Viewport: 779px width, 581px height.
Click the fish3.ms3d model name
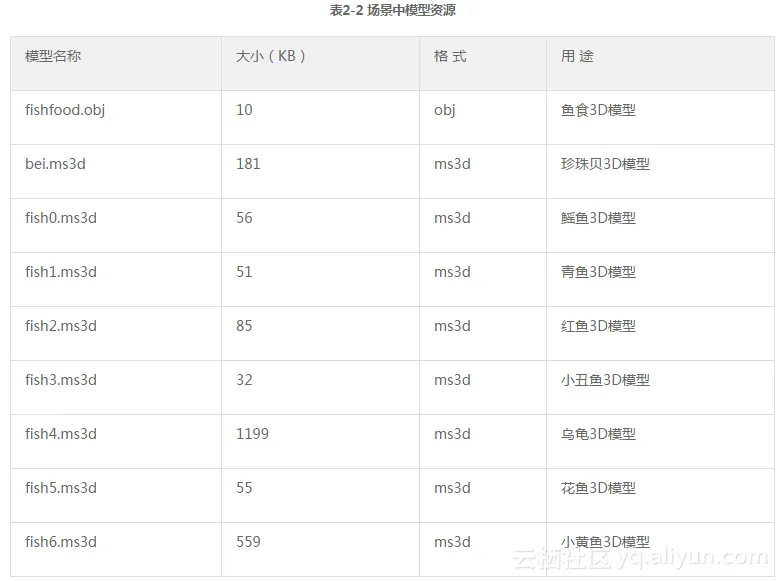point(61,380)
